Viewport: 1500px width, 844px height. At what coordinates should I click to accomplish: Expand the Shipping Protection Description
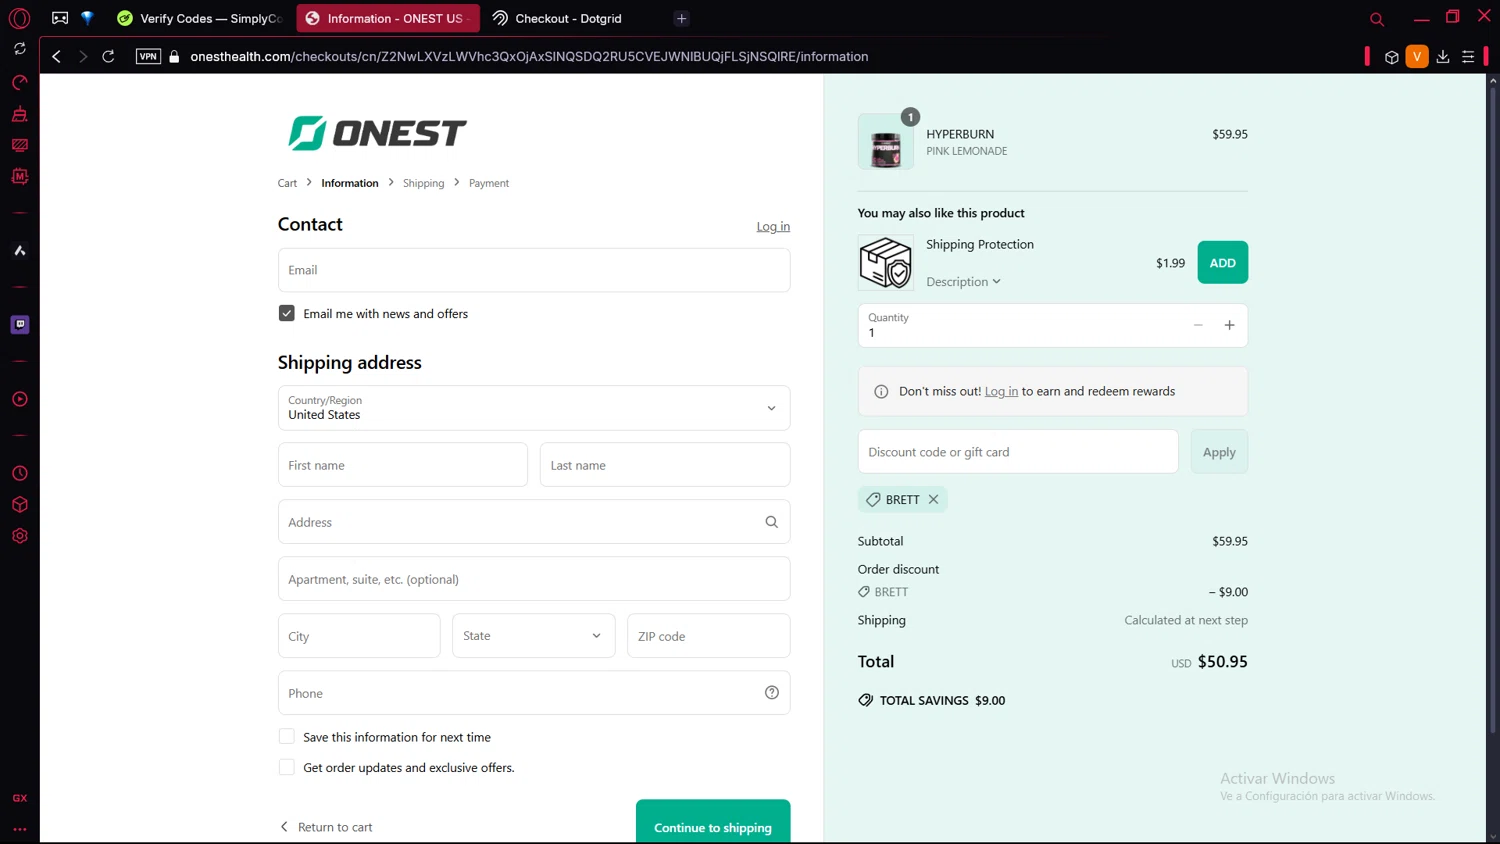963,282
